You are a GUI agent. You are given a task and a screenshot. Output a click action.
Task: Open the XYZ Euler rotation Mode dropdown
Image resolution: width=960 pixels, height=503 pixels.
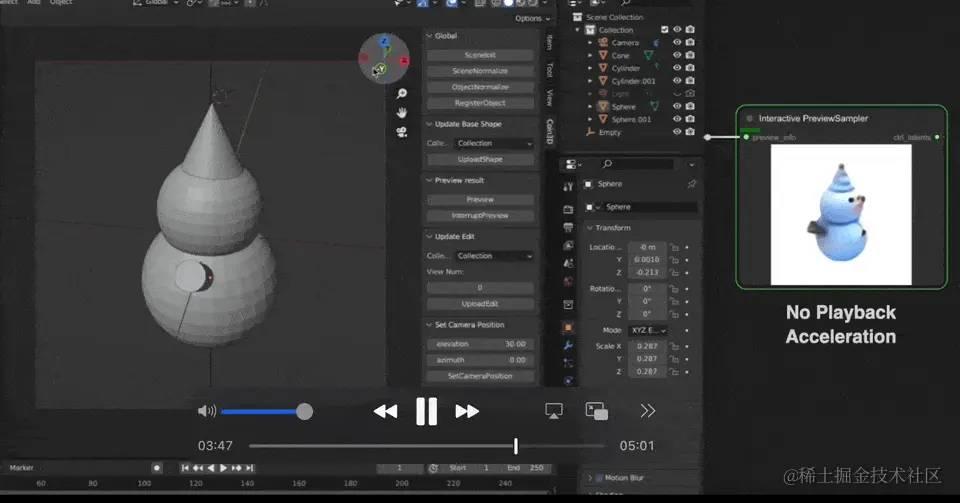[x=648, y=330]
